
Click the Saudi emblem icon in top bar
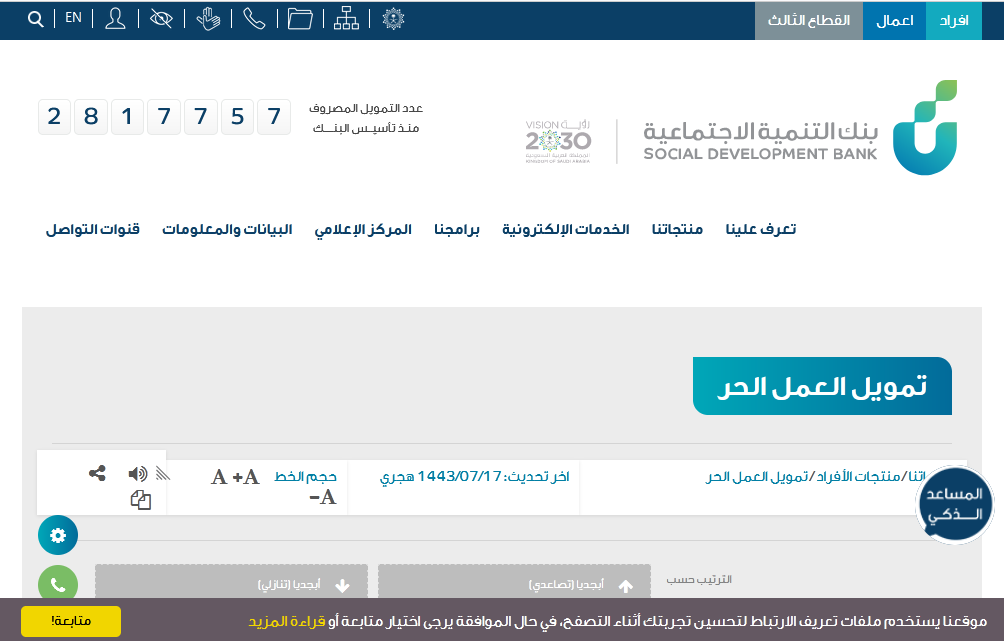[x=393, y=19]
